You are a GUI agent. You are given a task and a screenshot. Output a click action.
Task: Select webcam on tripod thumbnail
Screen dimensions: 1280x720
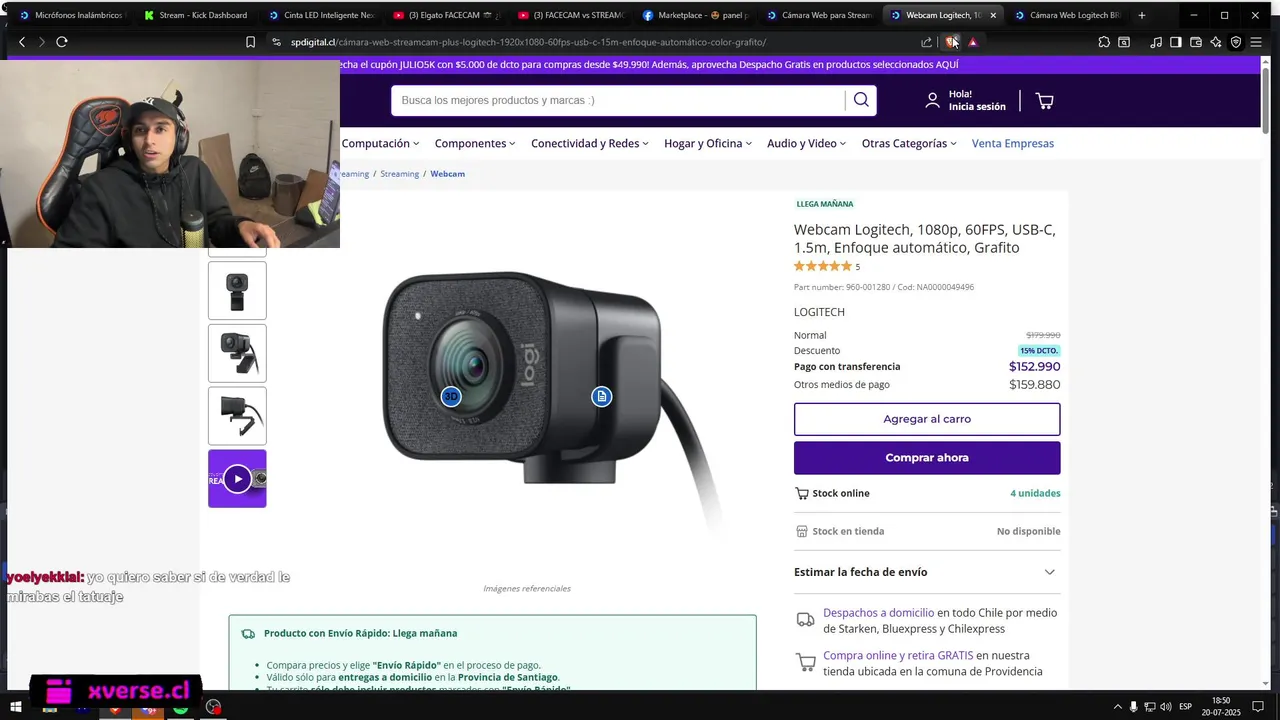point(237,353)
